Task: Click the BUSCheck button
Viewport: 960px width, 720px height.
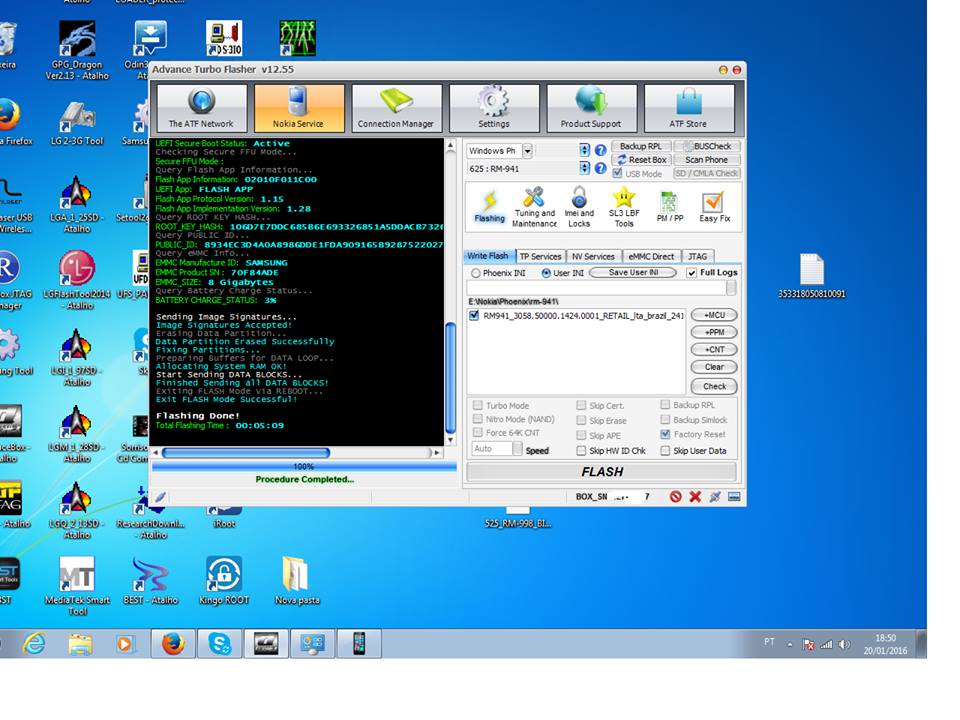Action: 707,146
